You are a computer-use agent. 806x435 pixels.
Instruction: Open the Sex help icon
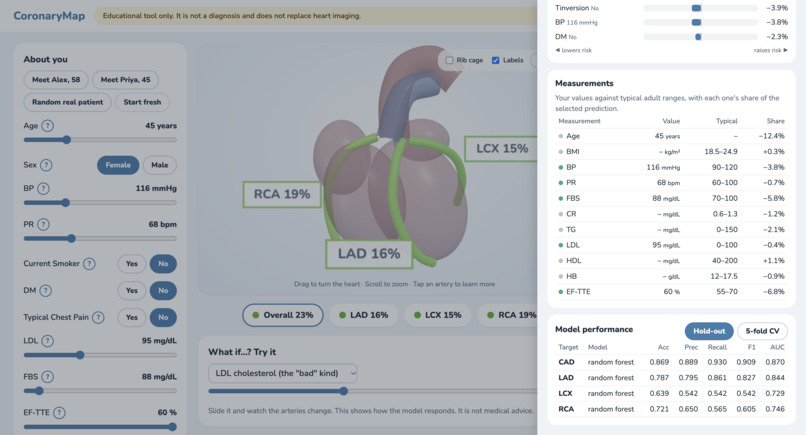pos(46,165)
